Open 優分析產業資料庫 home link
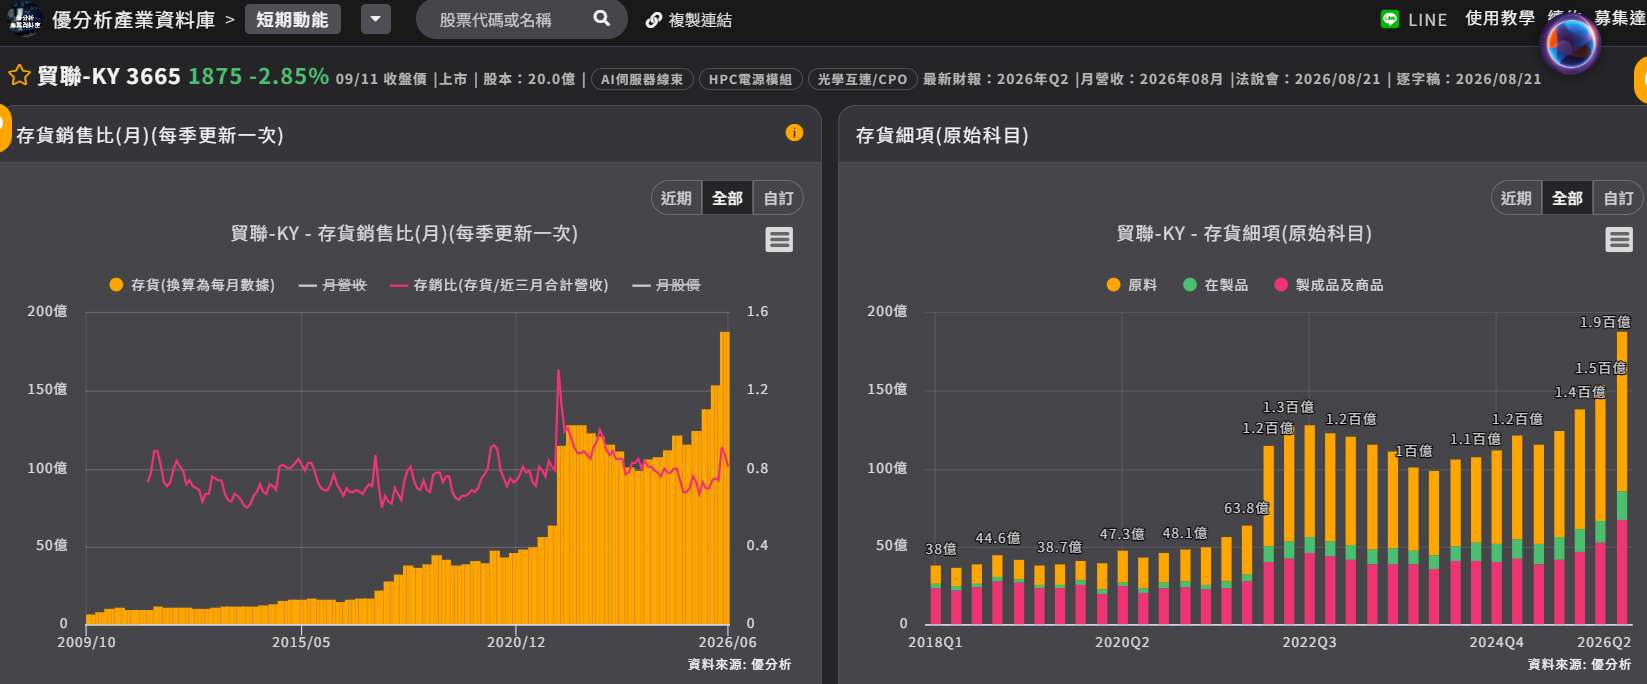 point(133,20)
